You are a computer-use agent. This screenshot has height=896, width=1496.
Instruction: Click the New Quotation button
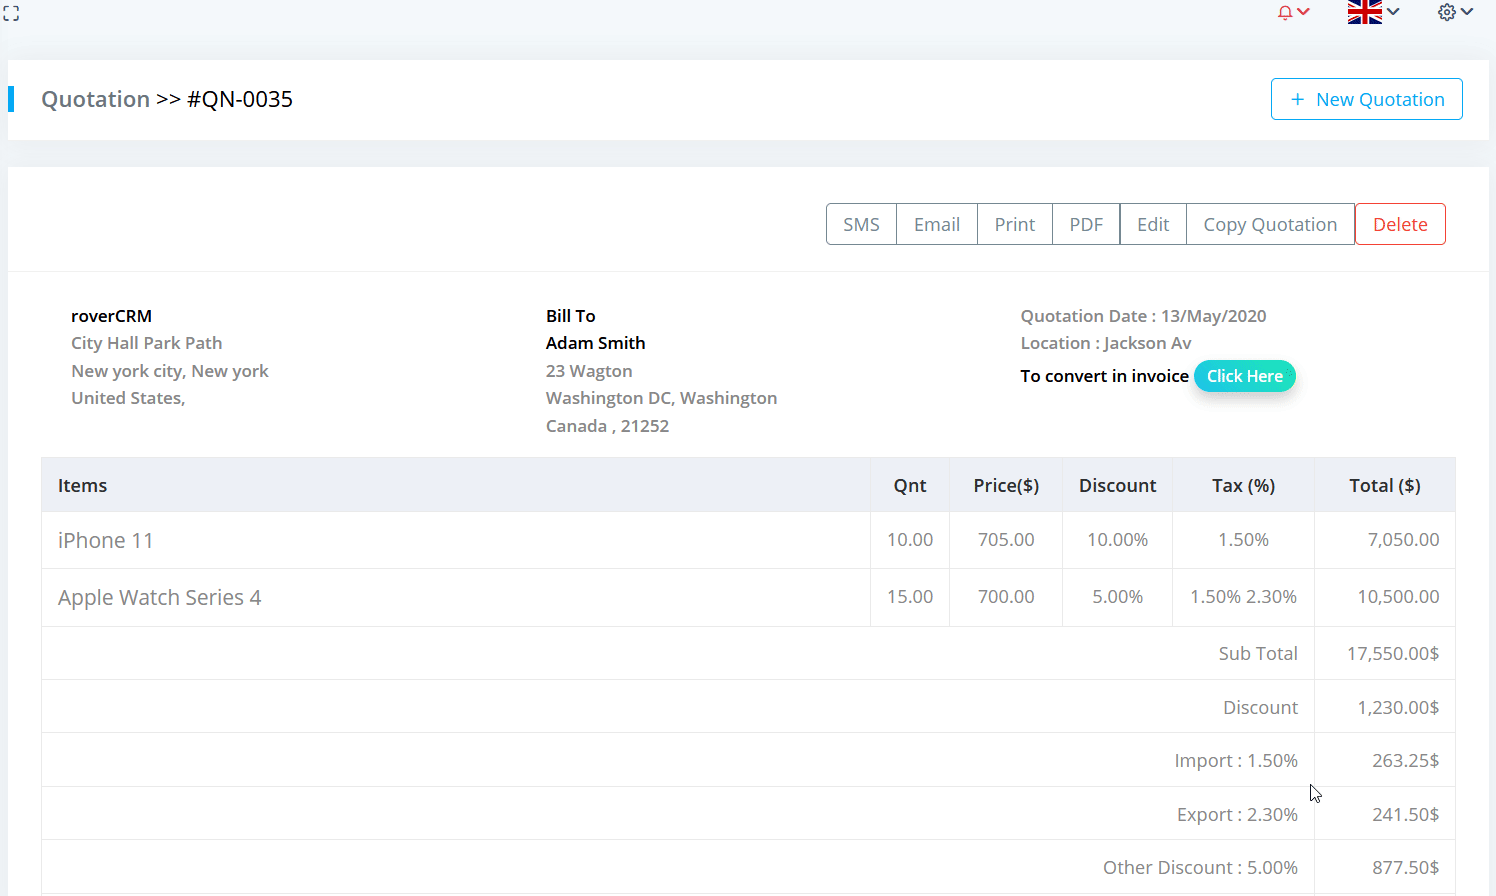click(1366, 99)
